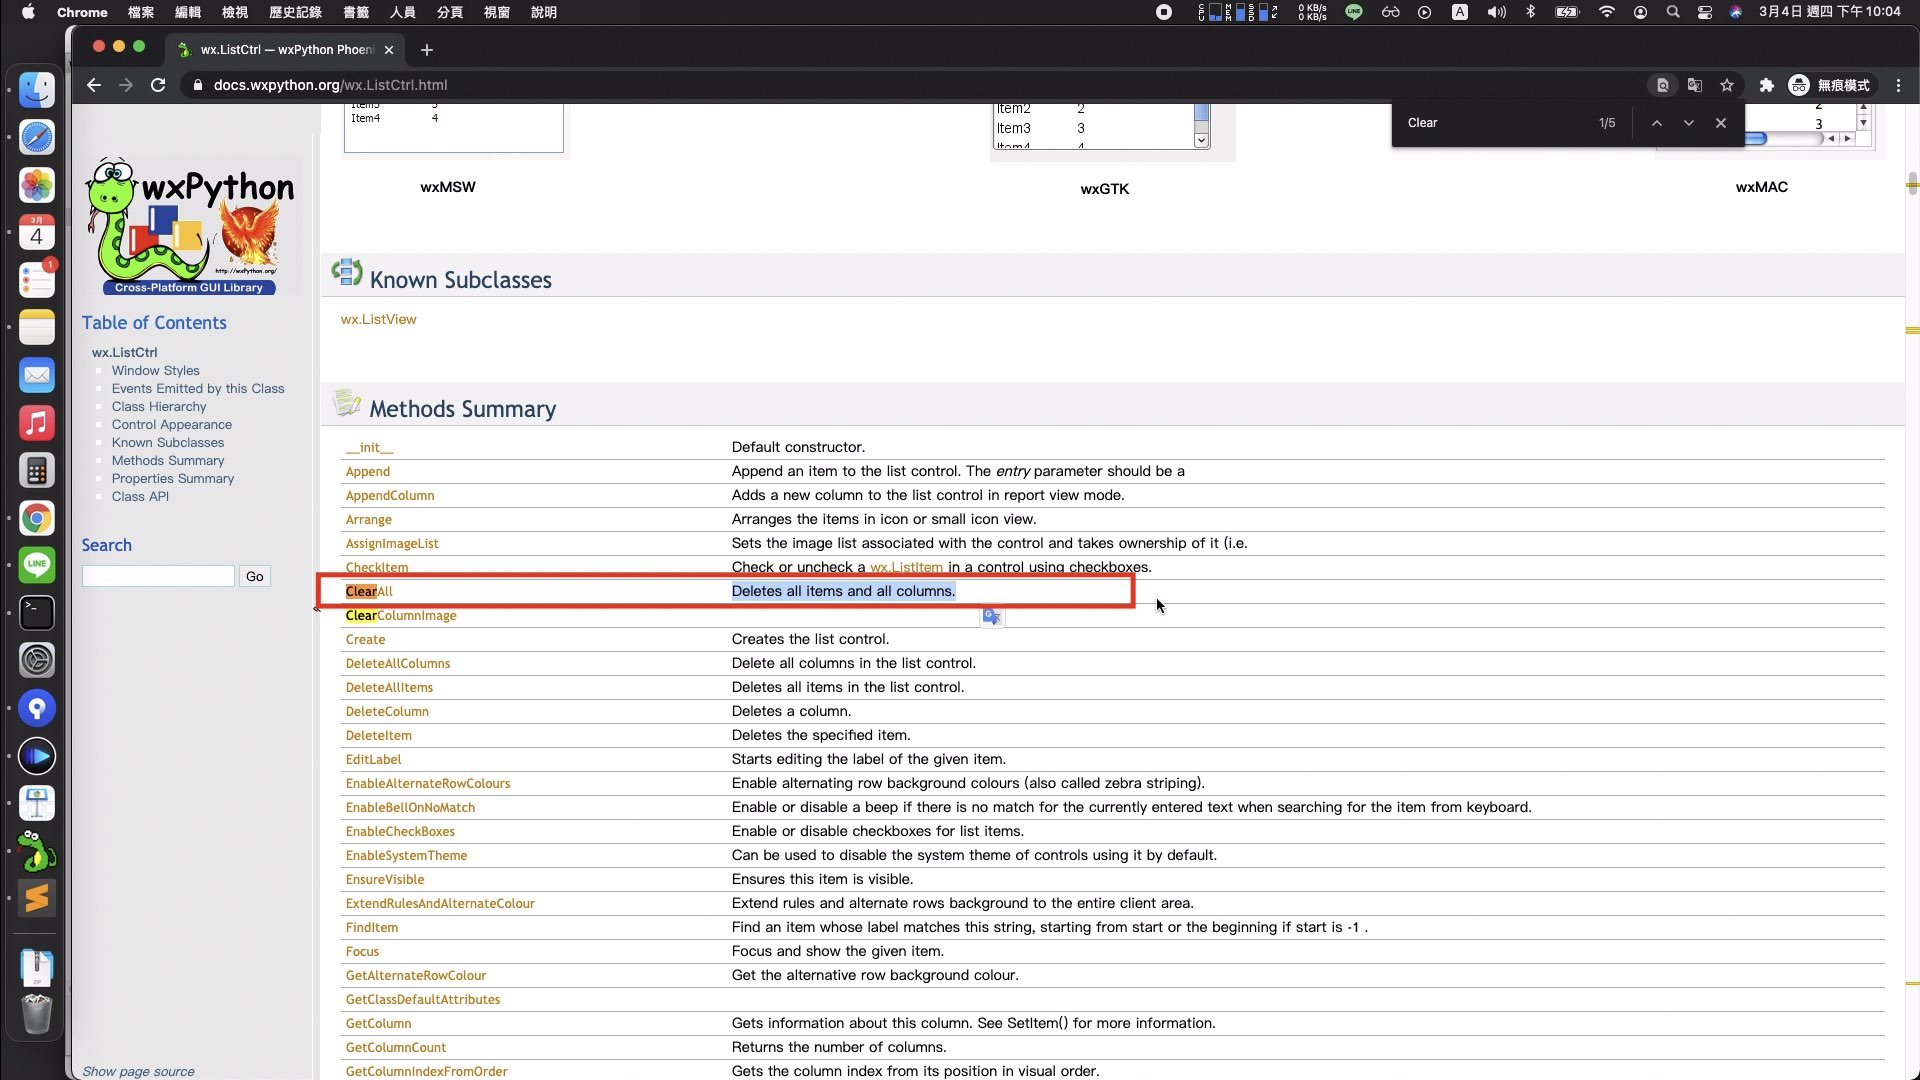The image size is (1920, 1080).
Task: Go to previous find result arrow
Action: 1657,123
